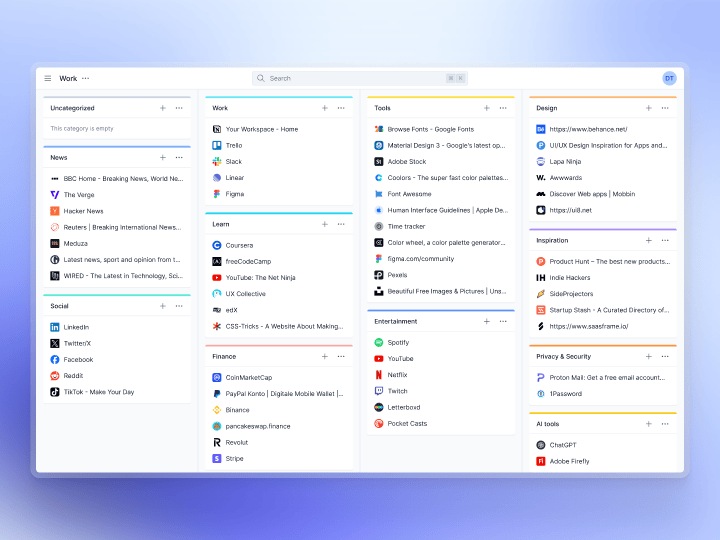The height and width of the screenshot is (540, 720).
Task: Click the Reddit bookmark icon
Action: 55,376
